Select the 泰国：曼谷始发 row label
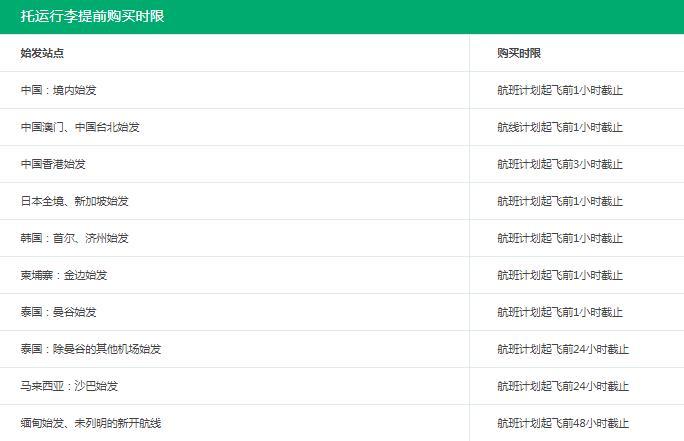 pos(58,312)
